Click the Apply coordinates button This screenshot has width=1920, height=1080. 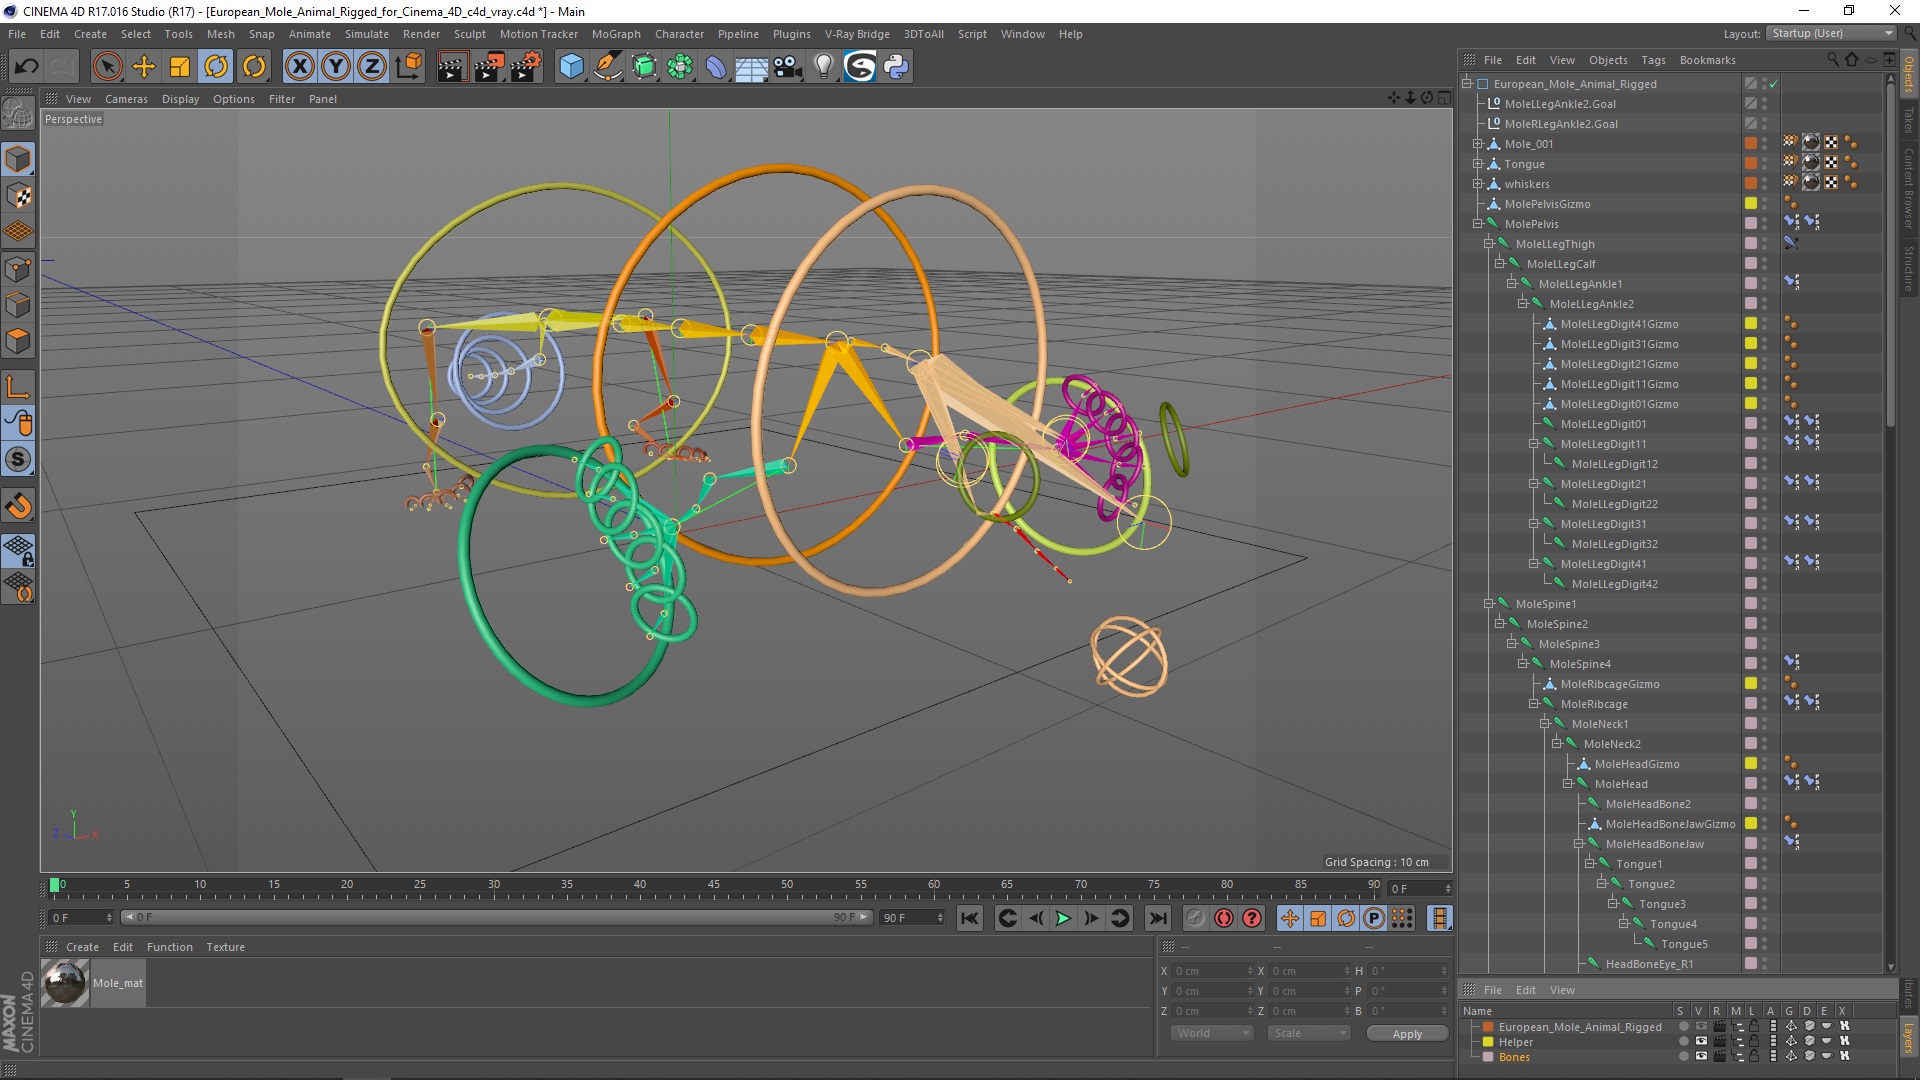(x=1407, y=1034)
